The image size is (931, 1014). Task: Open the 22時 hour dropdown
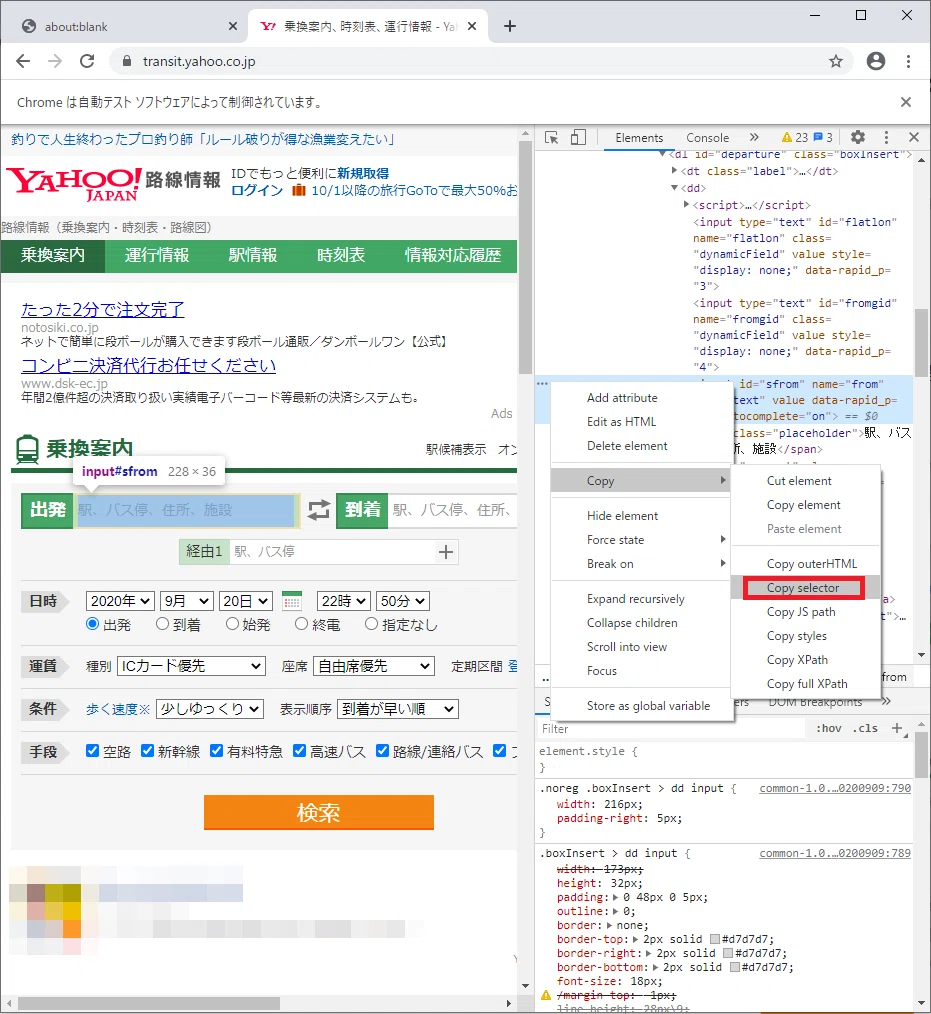pos(343,601)
